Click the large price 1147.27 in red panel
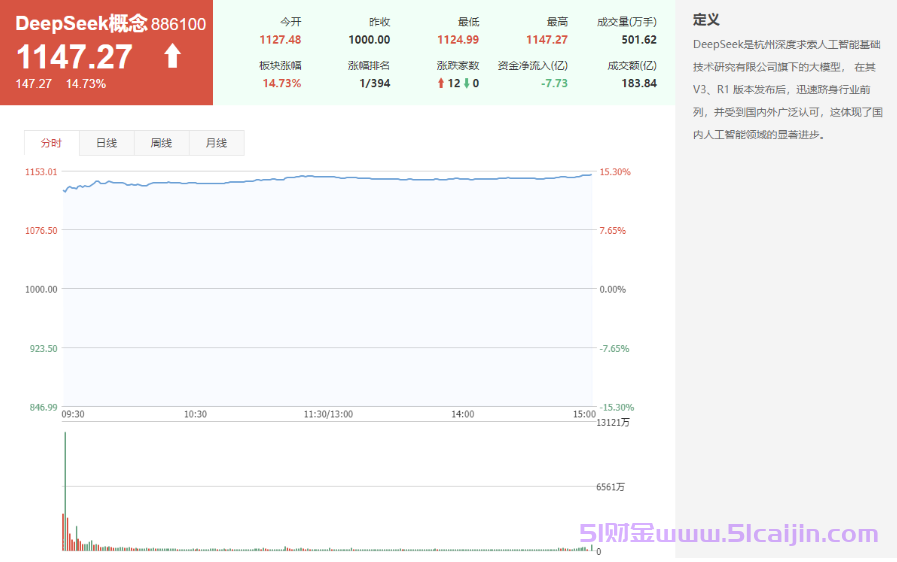The height and width of the screenshot is (562, 897). coord(74,57)
